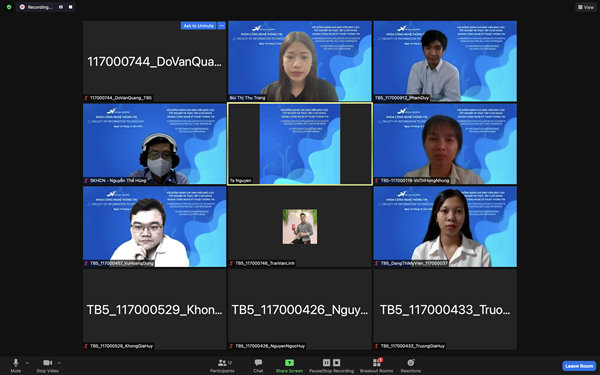Click Ask to Unmute button

(x=198, y=26)
